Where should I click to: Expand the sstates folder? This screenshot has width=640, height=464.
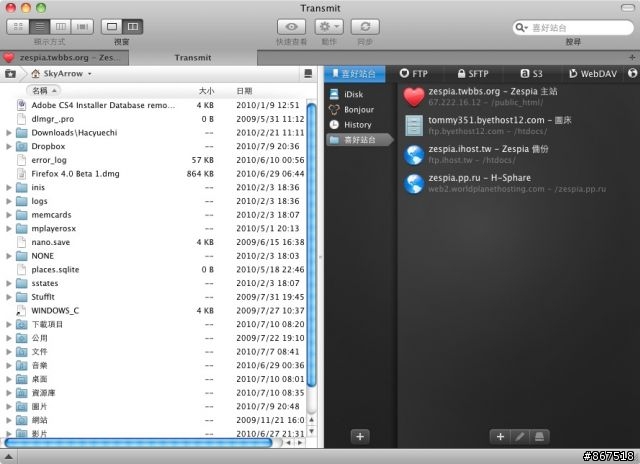[x=9, y=283]
